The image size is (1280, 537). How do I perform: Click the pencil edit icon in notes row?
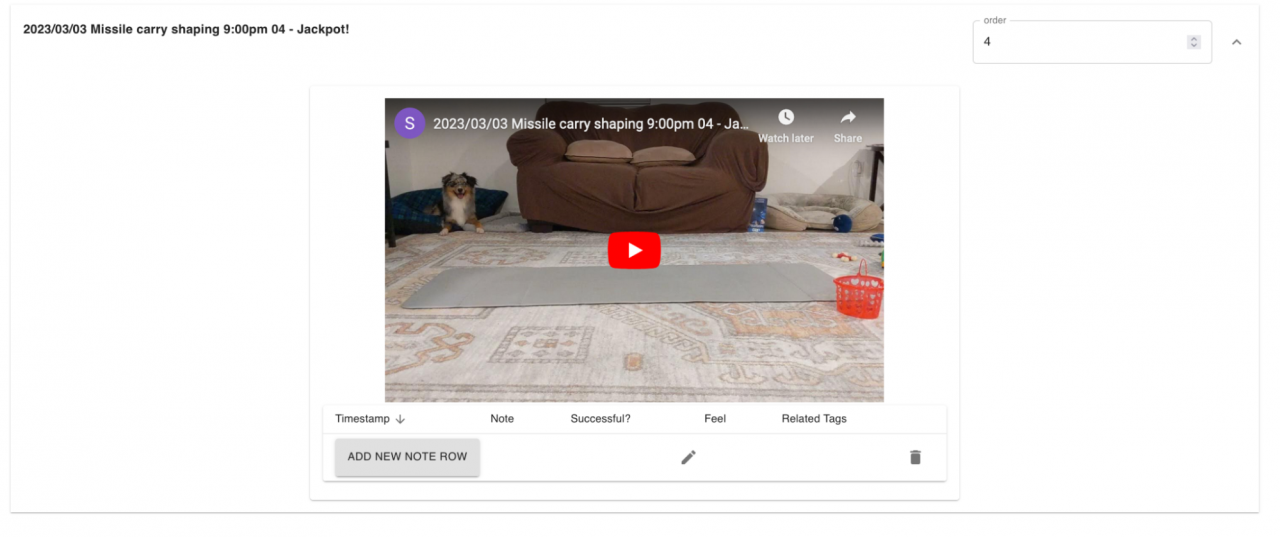coord(688,457)
